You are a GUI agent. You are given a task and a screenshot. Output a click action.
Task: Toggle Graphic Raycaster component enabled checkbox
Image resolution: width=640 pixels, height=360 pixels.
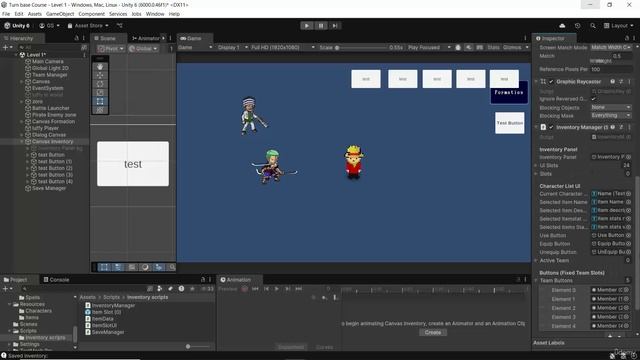(x=551, y=82)
